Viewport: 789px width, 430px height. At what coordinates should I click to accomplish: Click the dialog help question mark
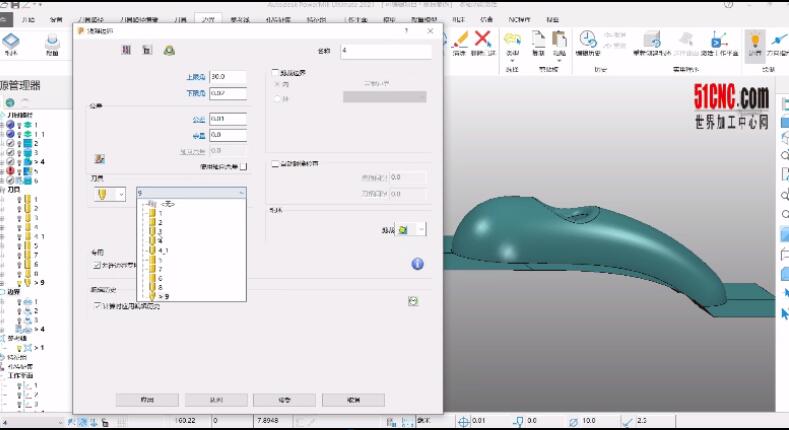click(405, 31)
